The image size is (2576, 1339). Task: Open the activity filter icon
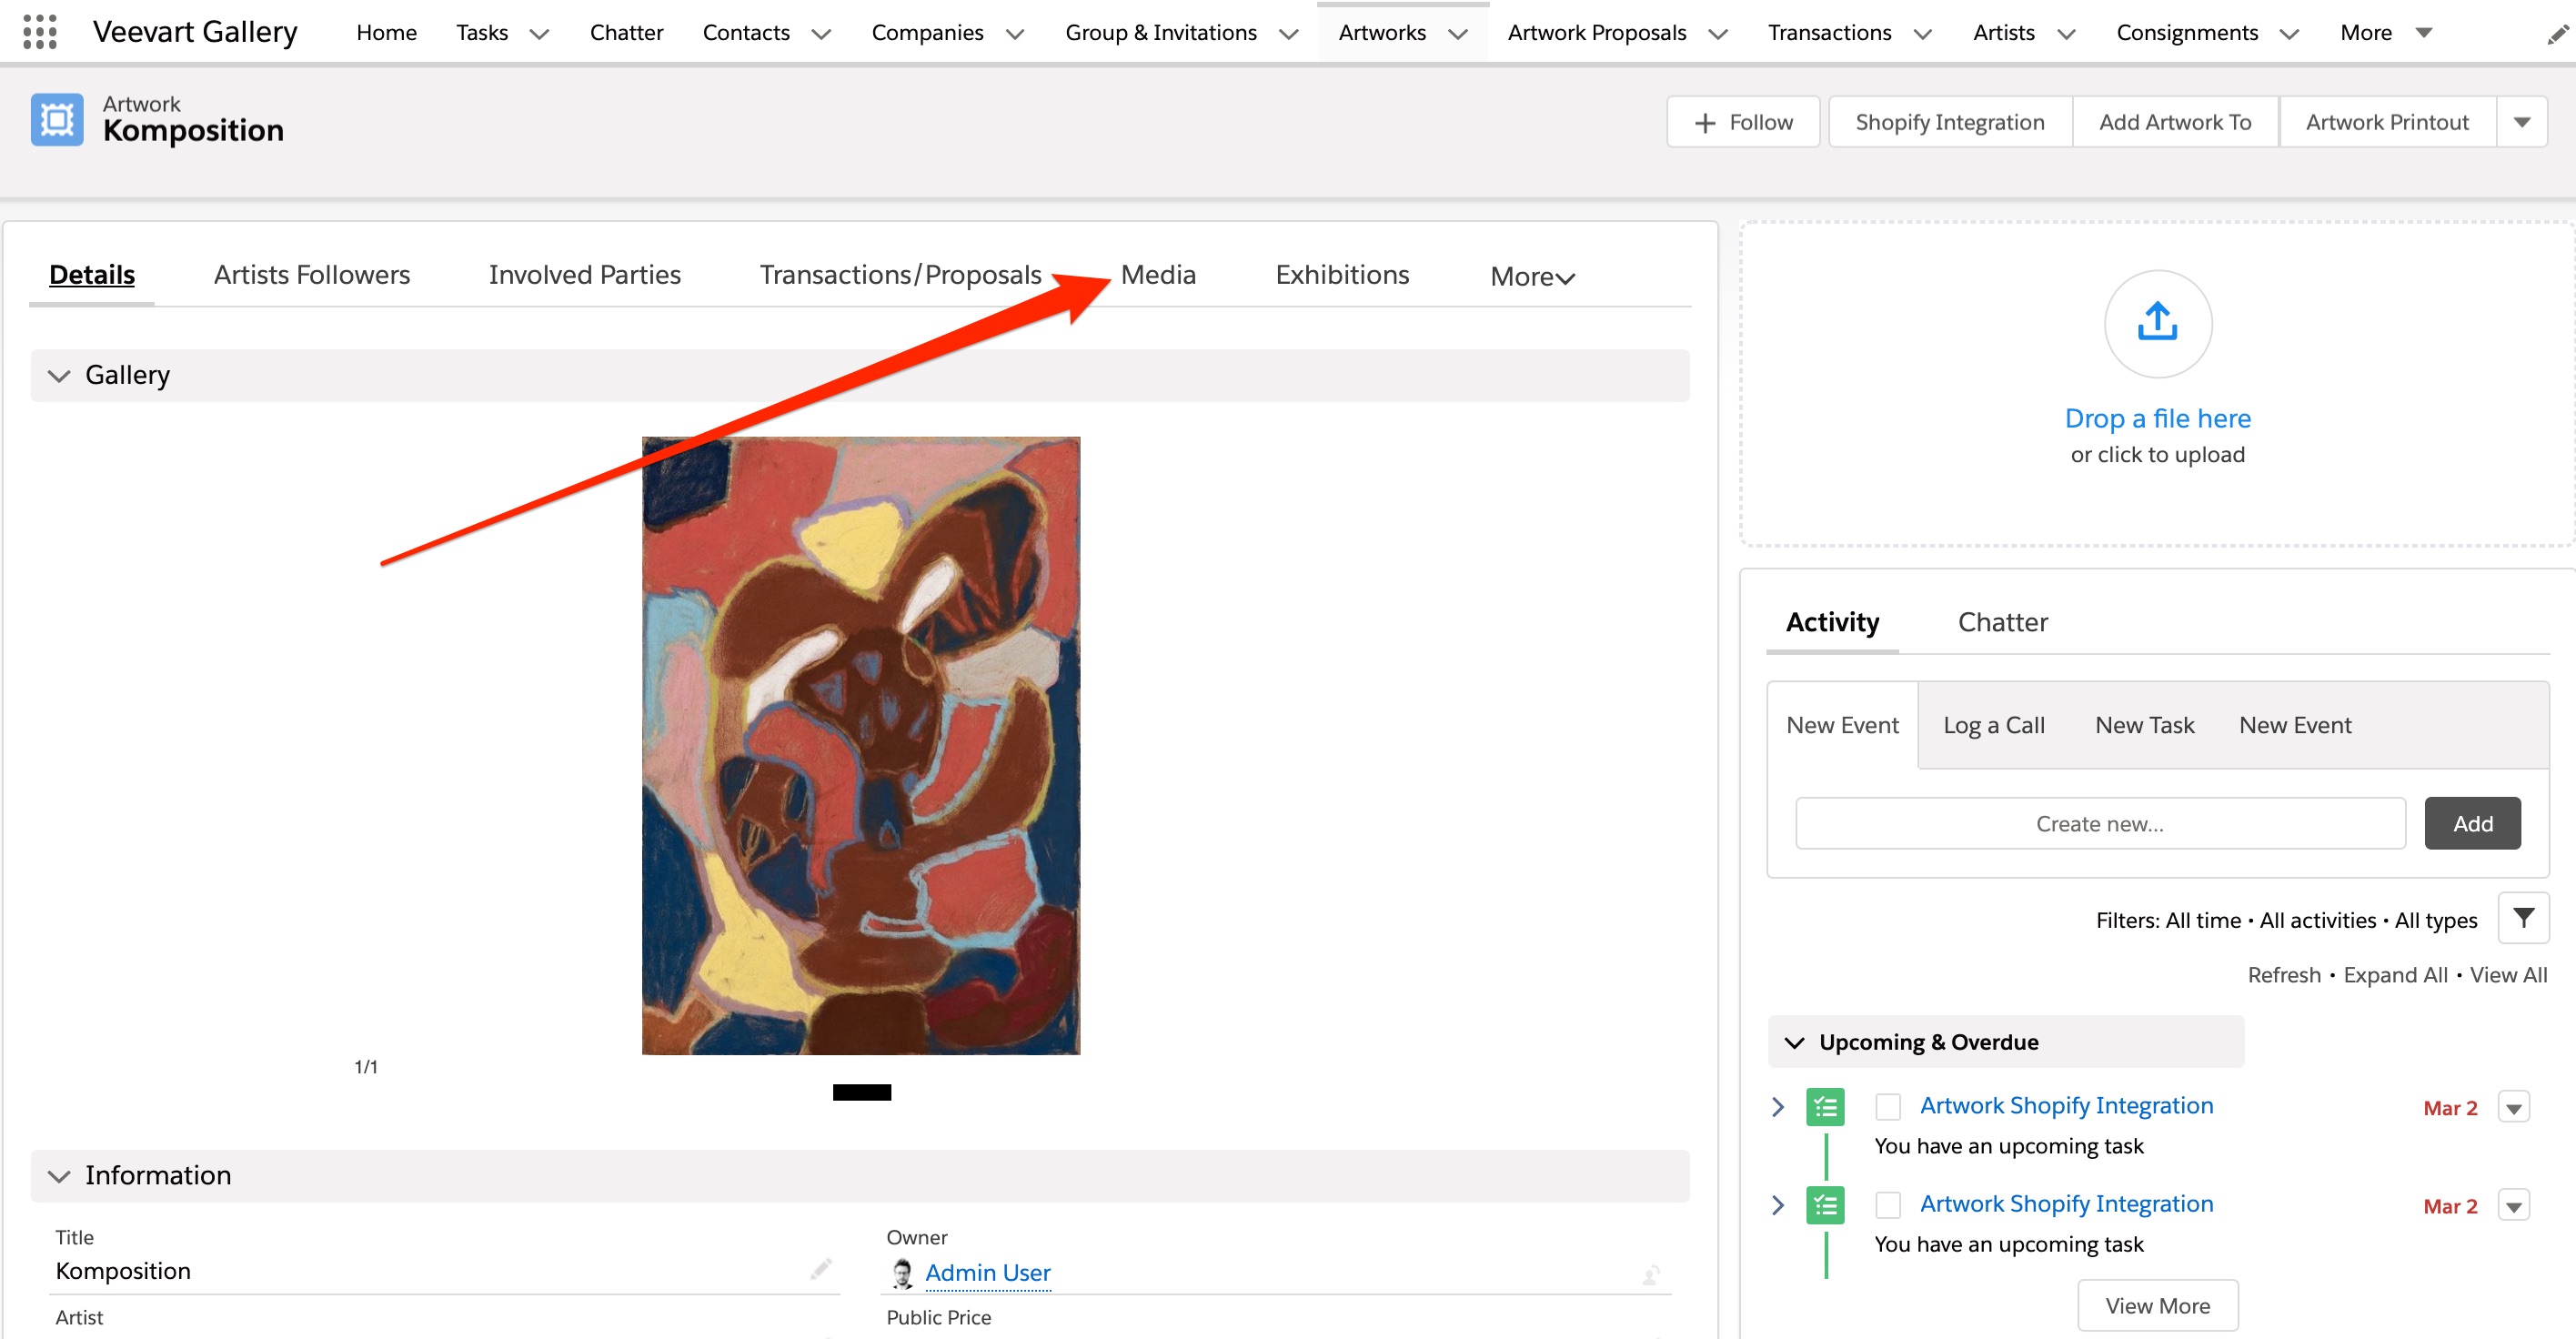2524,917
